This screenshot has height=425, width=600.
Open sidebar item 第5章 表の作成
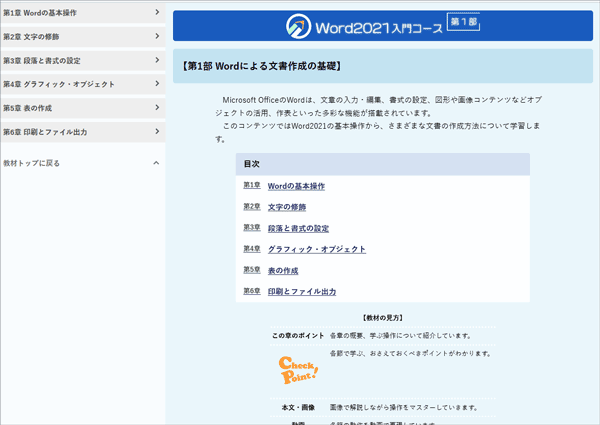pyautogui.click(x=83, y=108)
